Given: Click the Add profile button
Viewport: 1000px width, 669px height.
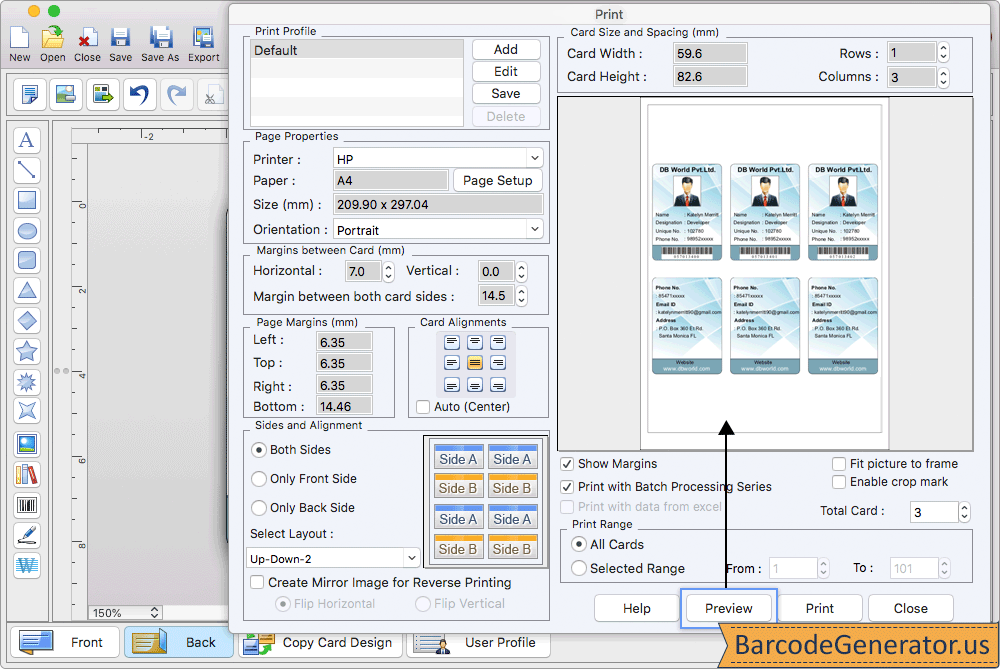Looking at the screenshot, I should [x=506, y=49].
